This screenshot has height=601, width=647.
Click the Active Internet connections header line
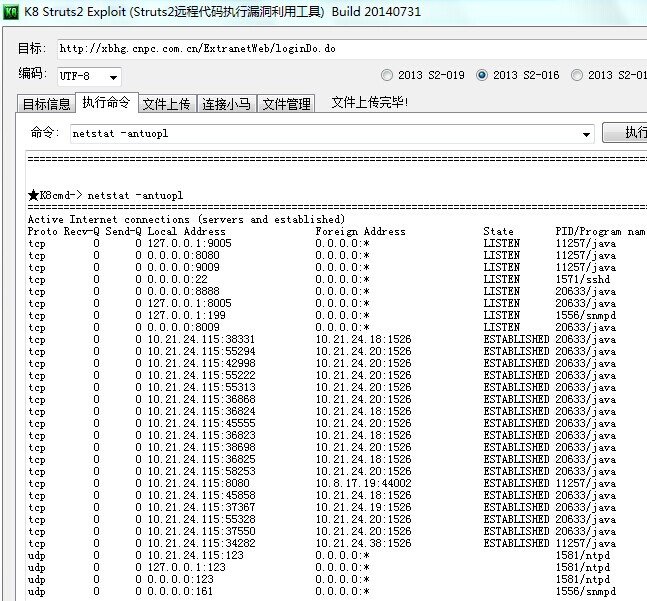(x=186, y=219)
